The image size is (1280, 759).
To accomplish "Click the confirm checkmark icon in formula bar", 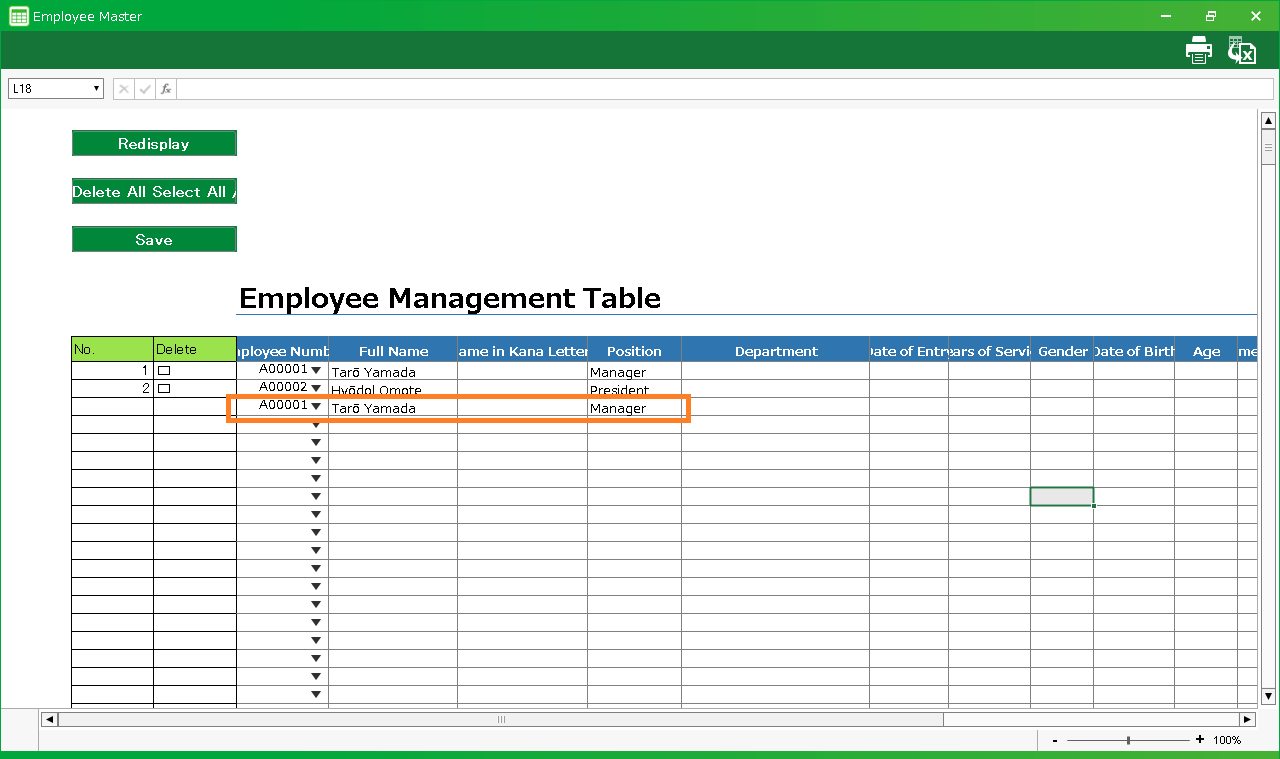I will pyautogui.click(x=145, y=89).
